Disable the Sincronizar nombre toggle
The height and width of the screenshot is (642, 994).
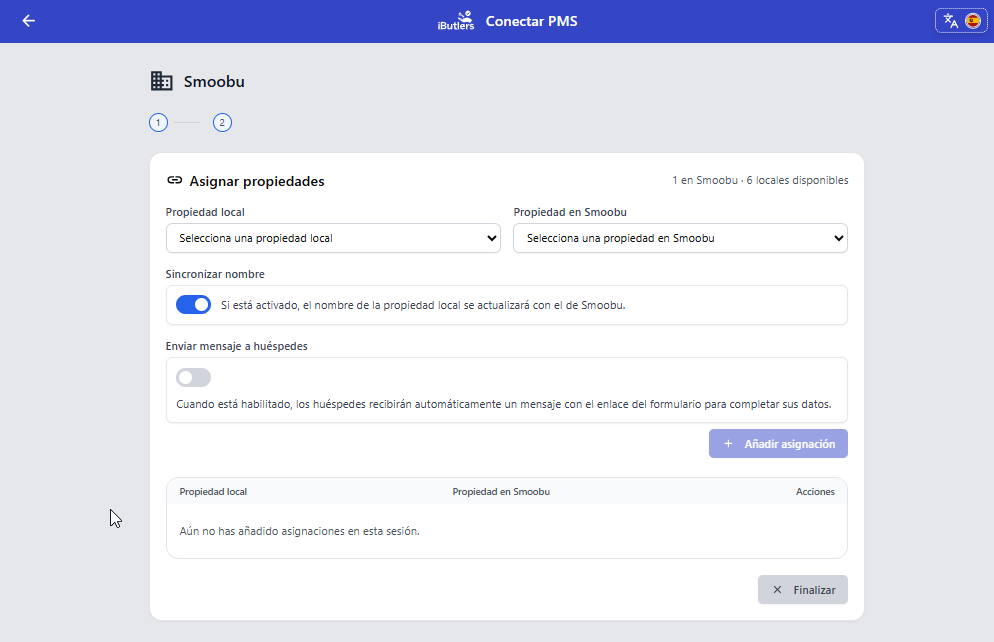pos(193,305)
